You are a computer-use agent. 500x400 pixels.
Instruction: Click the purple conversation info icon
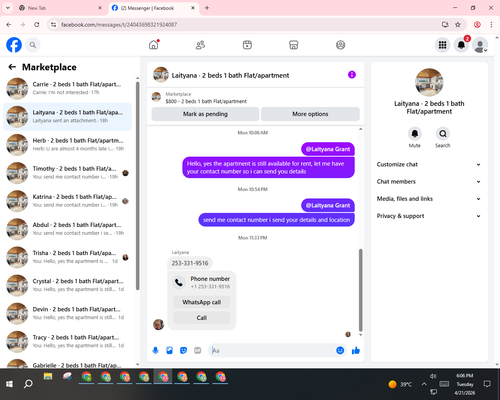(352, 75)
